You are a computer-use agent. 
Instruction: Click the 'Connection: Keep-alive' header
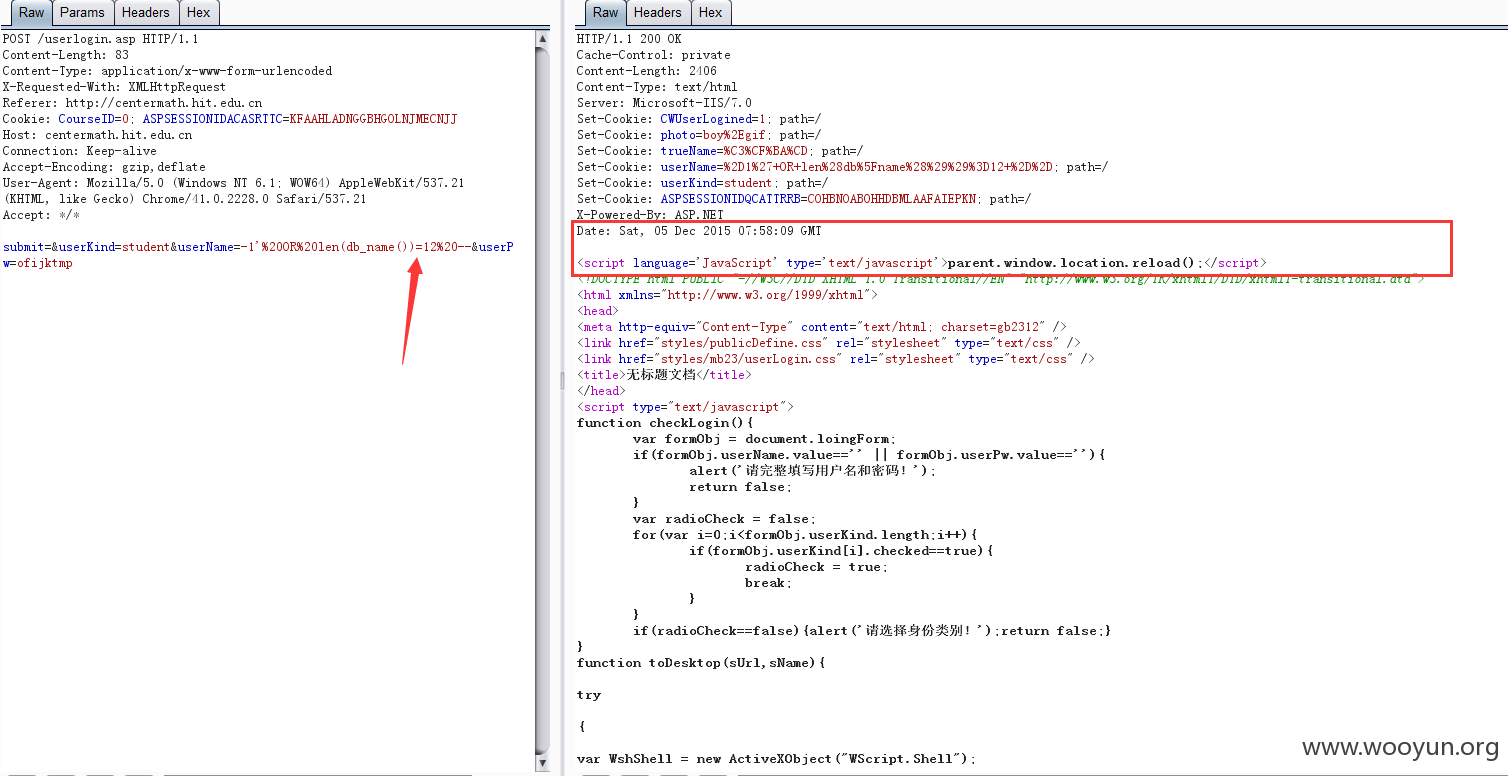[79, 151]
